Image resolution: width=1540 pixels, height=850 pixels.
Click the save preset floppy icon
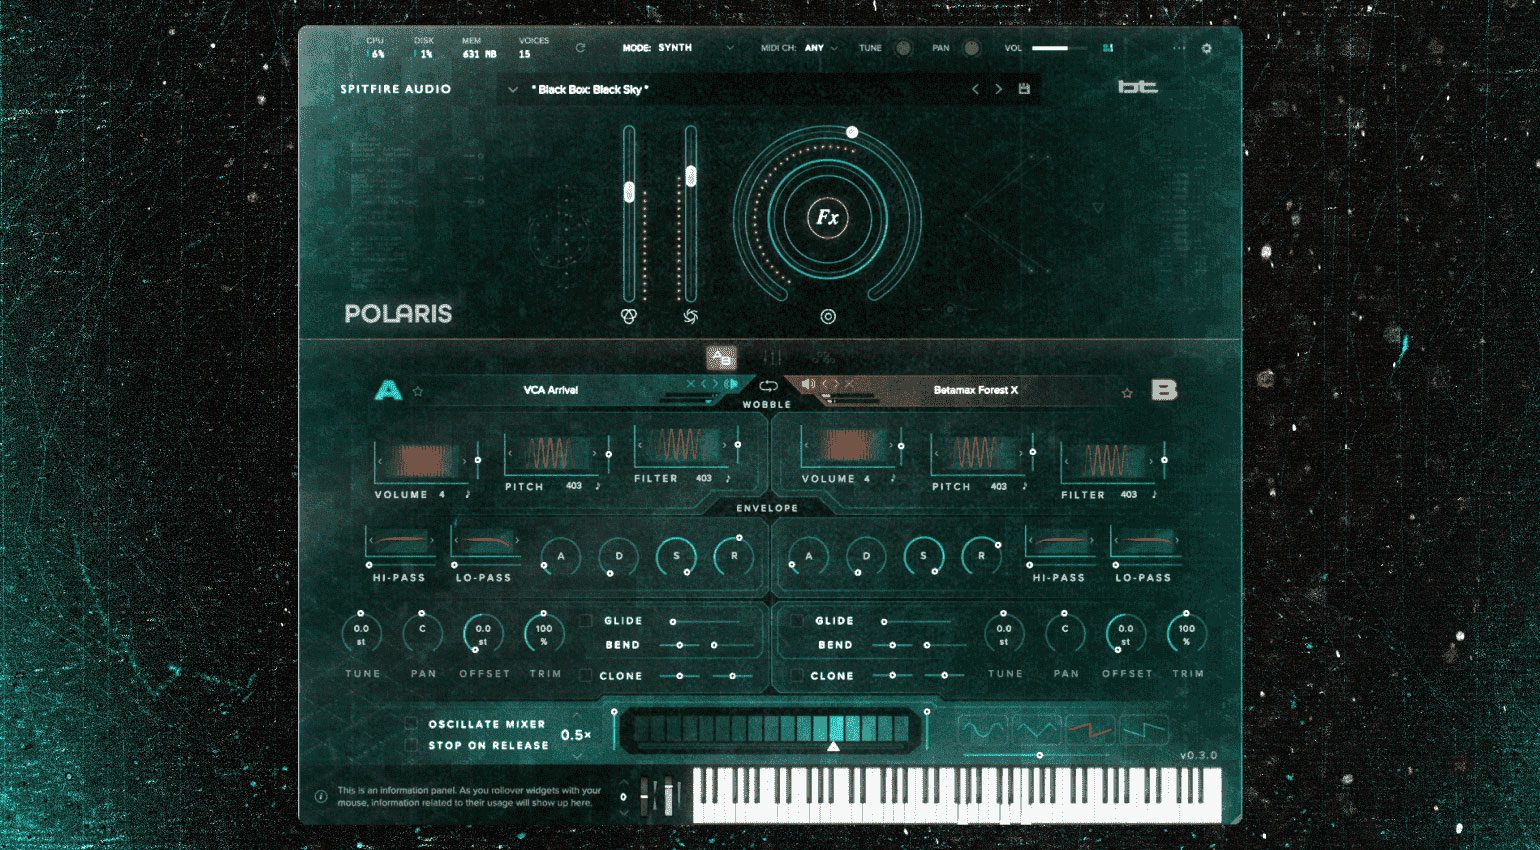coord(1024,89)
